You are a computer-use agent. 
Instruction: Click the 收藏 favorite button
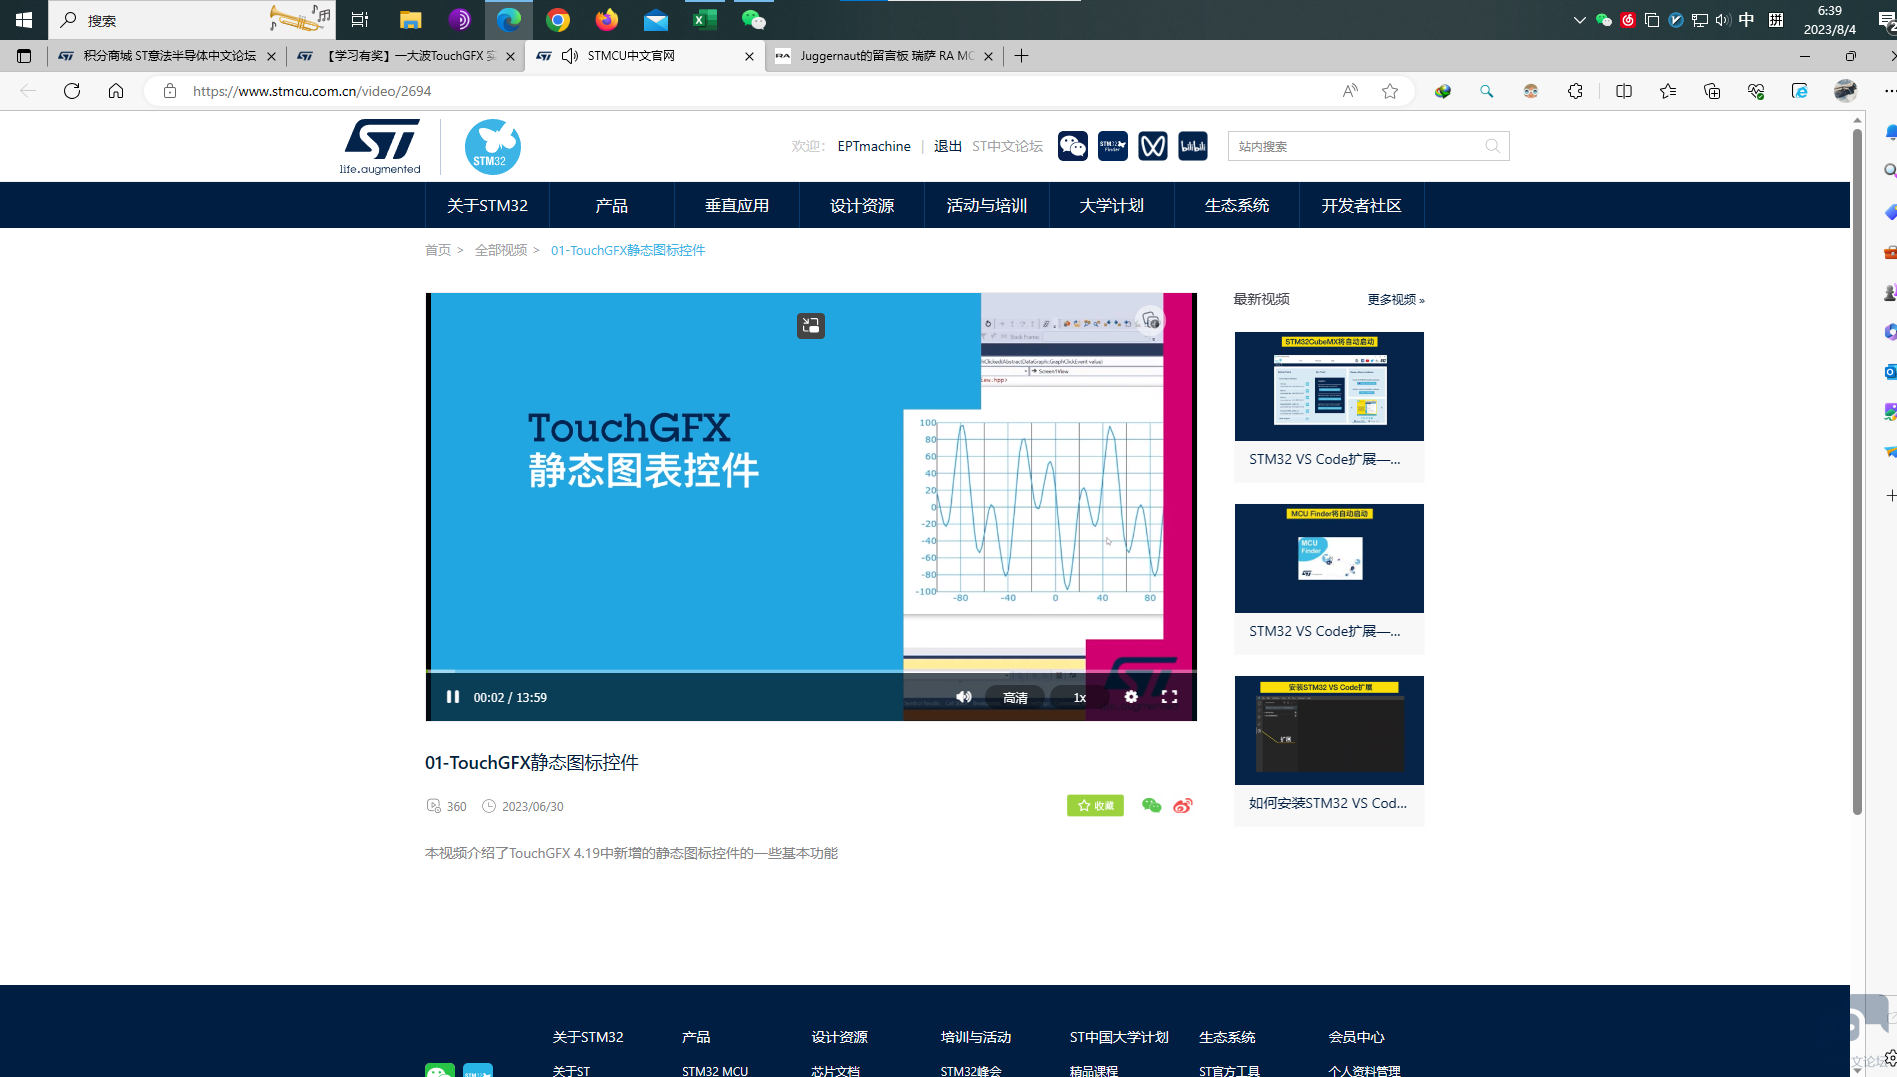pyautogui.click(x=1095, y=806)
